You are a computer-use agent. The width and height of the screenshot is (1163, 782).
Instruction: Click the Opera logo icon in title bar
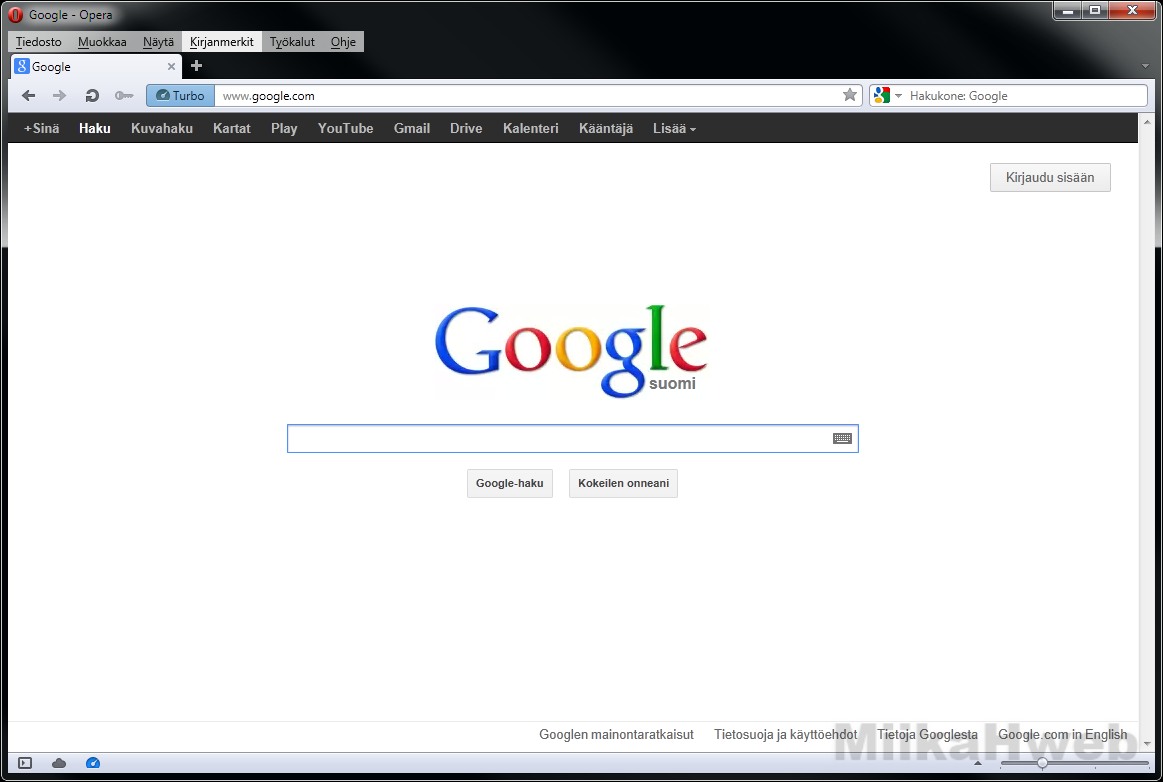(x=16, y=14)
